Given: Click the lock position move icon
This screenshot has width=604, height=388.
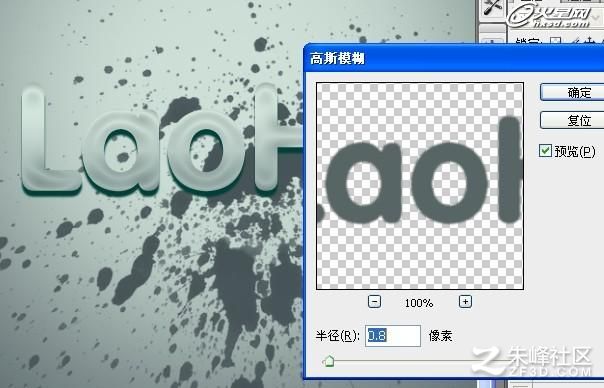Looking at the screenshot, I should 590,41.
